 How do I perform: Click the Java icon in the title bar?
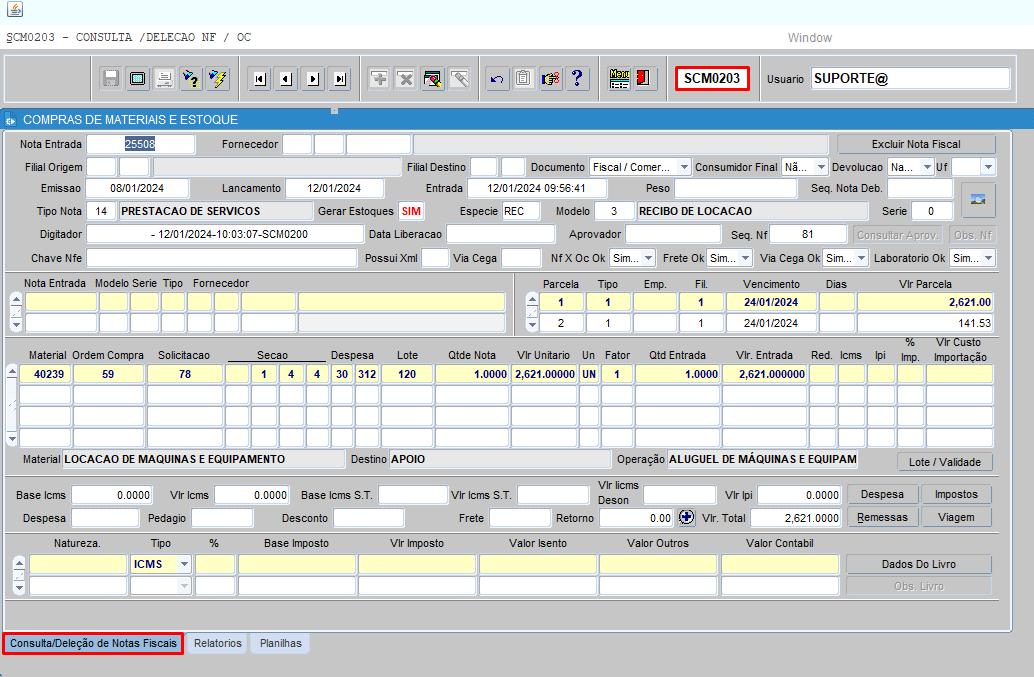(15, 9)
